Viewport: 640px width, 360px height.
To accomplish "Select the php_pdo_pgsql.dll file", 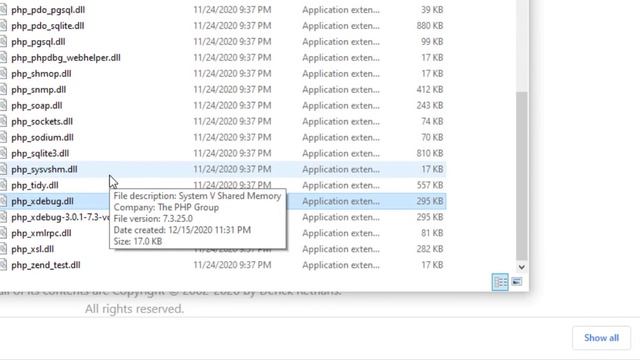I will click(48, 10).
